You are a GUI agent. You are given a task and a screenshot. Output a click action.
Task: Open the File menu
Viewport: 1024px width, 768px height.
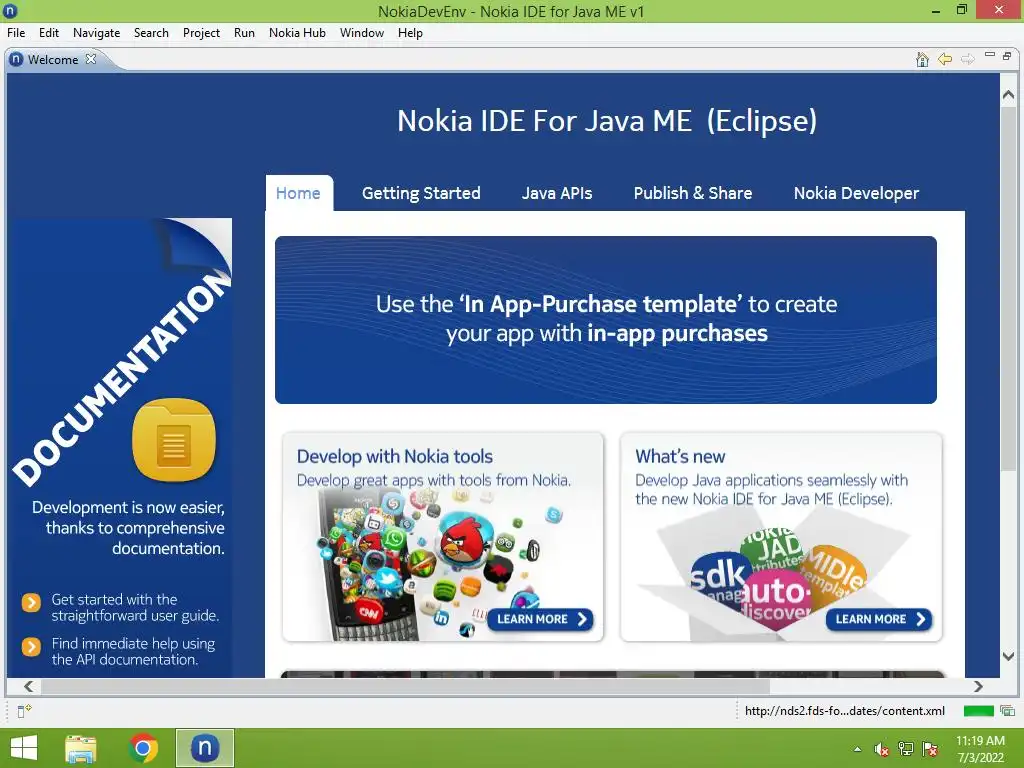[16, 33]
